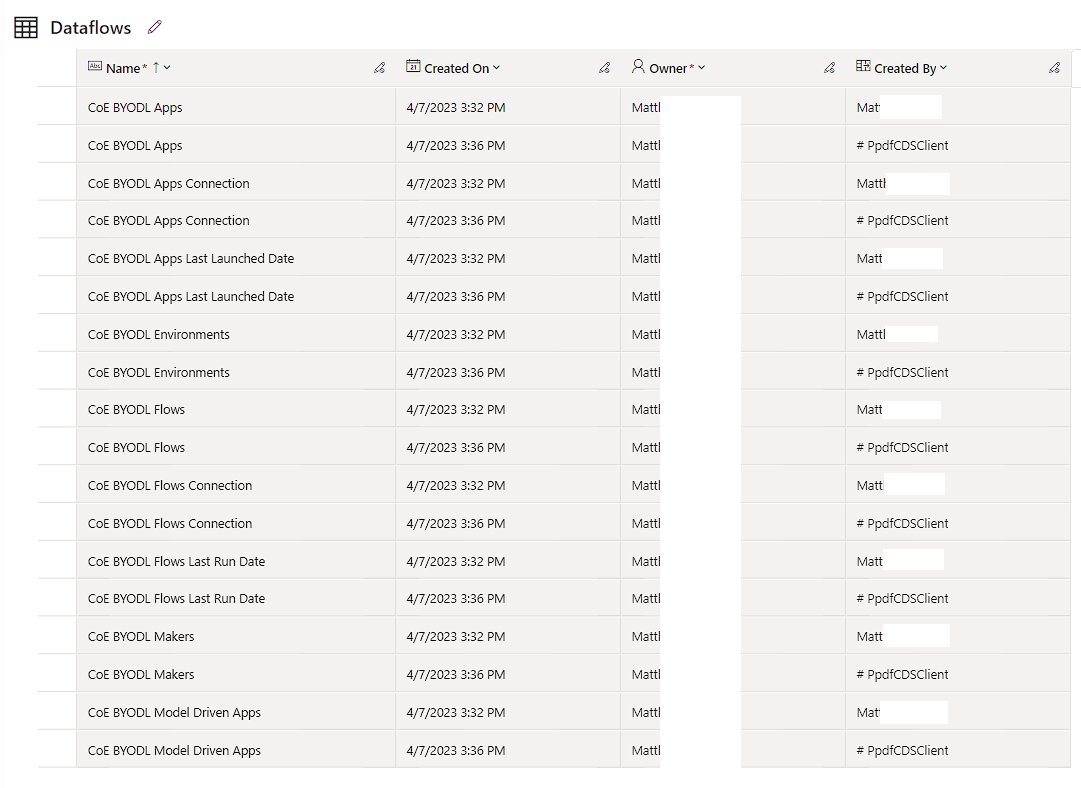Click the person icon in Owner column header
The width and height of the screenshot is (1081, 788).
[x=638, y=67]
